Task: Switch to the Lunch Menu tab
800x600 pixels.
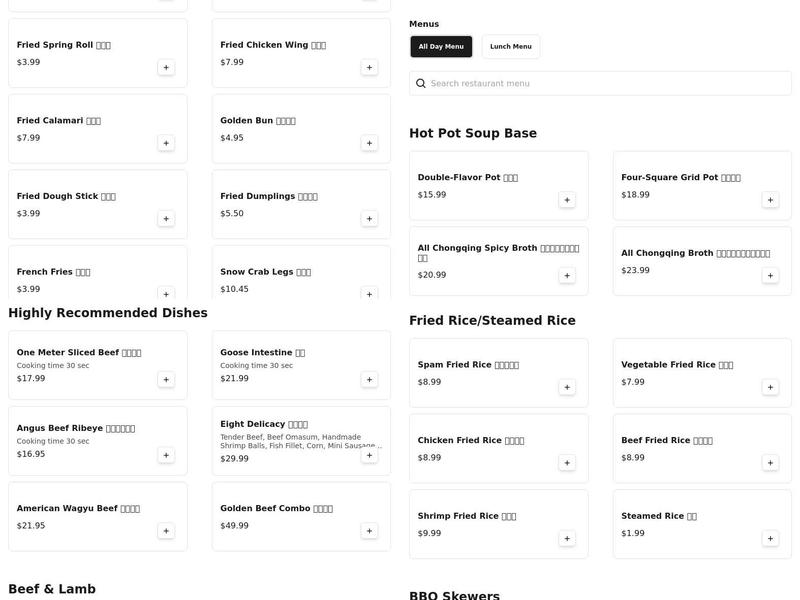Action: click(x=511, y=47)
